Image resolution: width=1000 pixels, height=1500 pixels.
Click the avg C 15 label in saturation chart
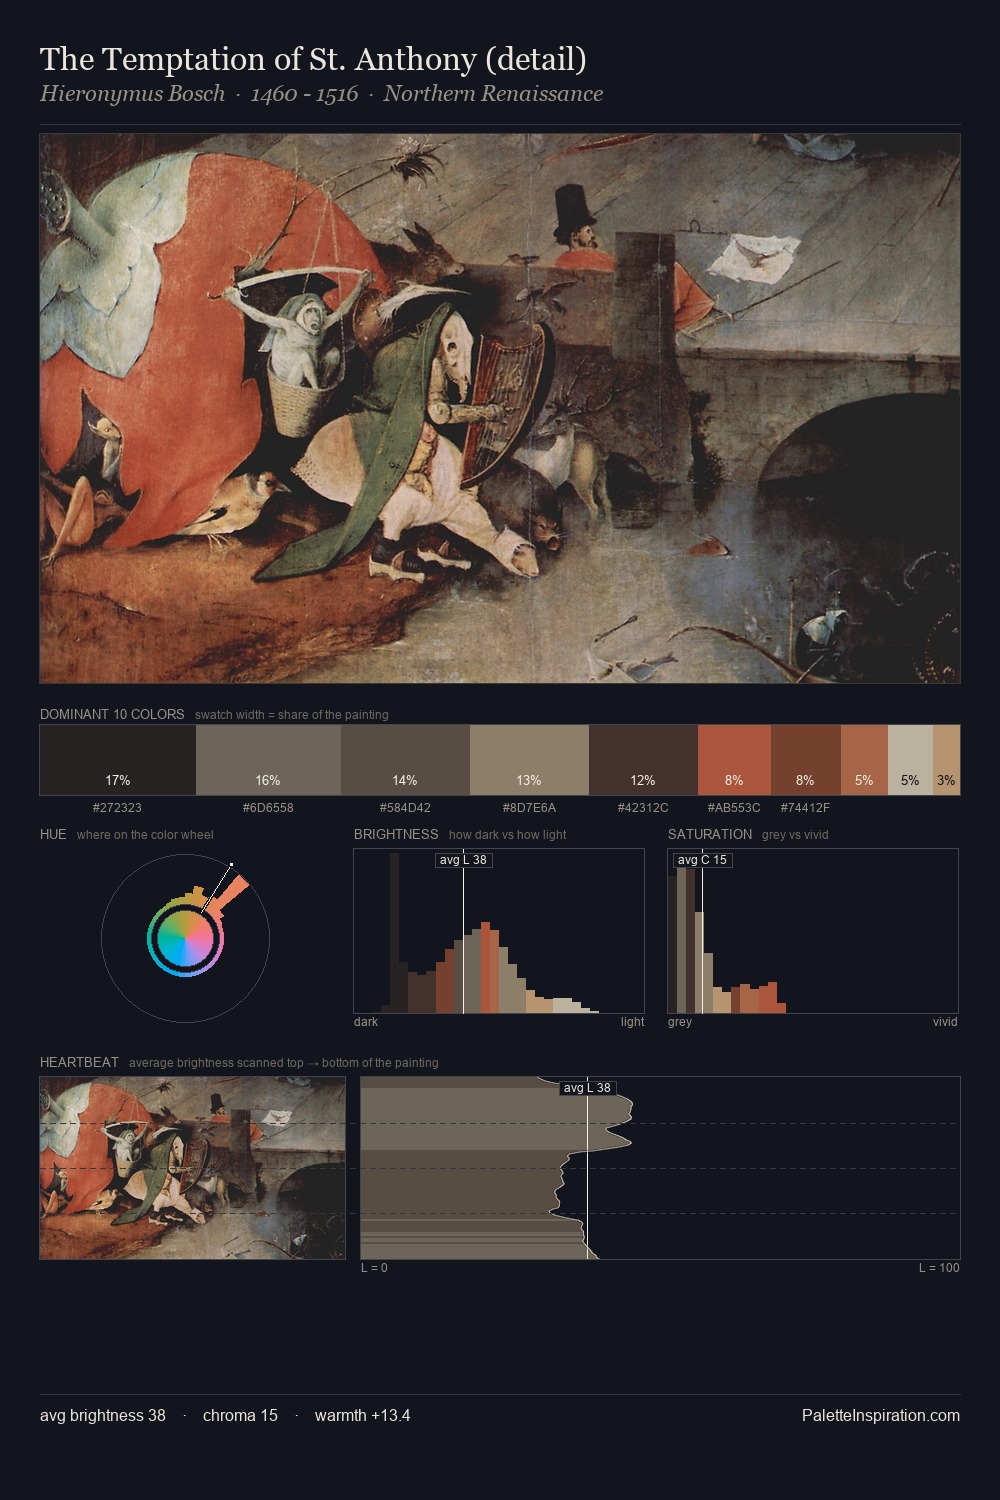(702, 860)
